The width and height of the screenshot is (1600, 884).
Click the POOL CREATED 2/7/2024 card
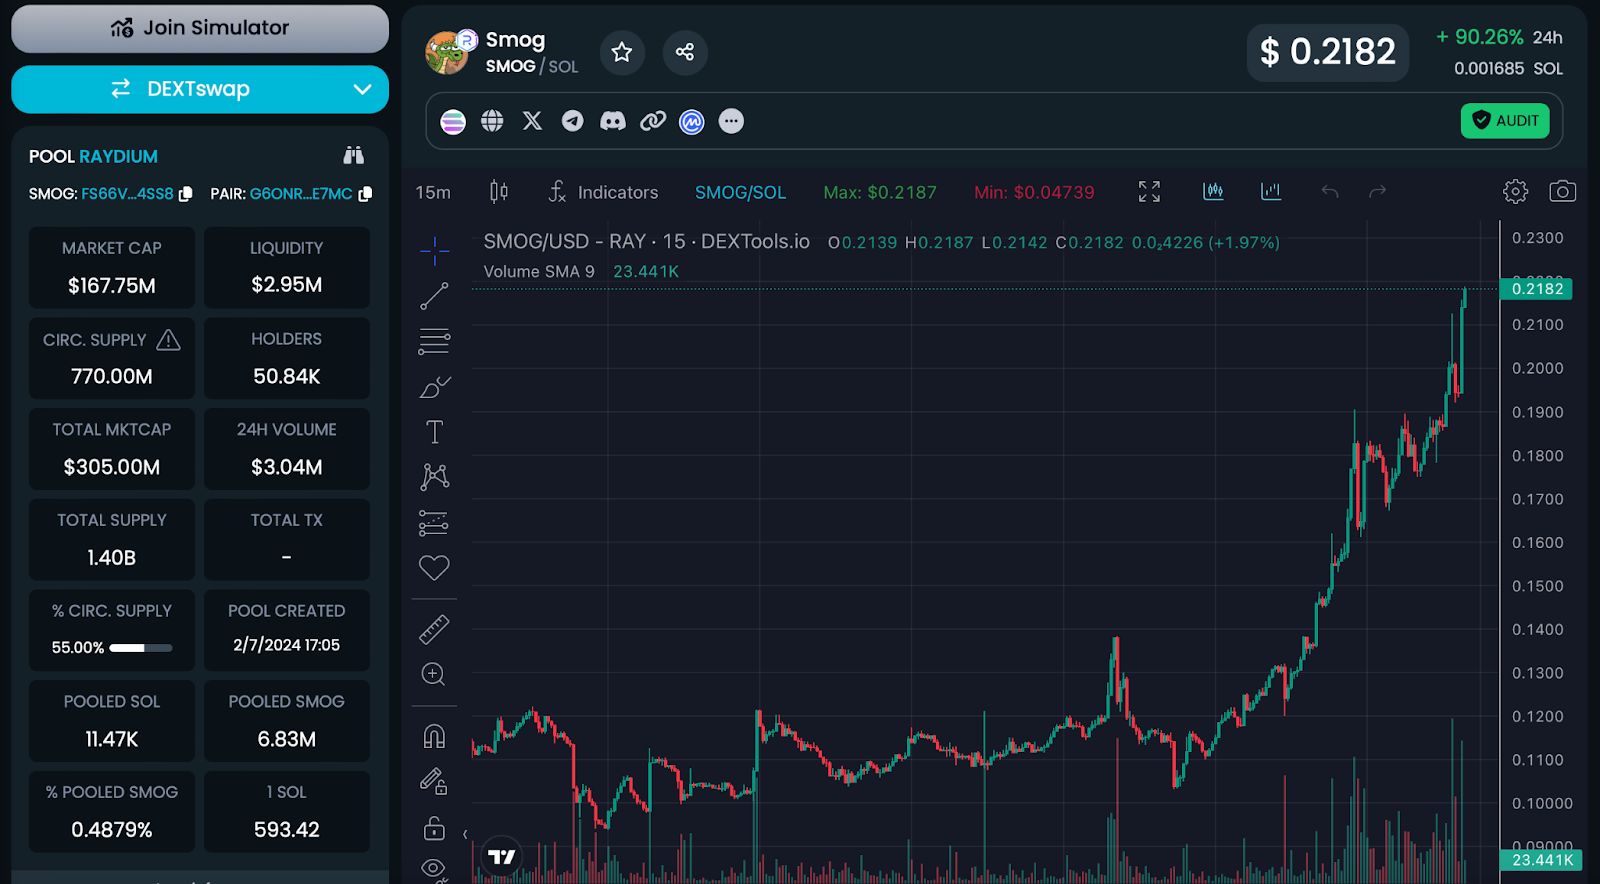tap(287, 630)
